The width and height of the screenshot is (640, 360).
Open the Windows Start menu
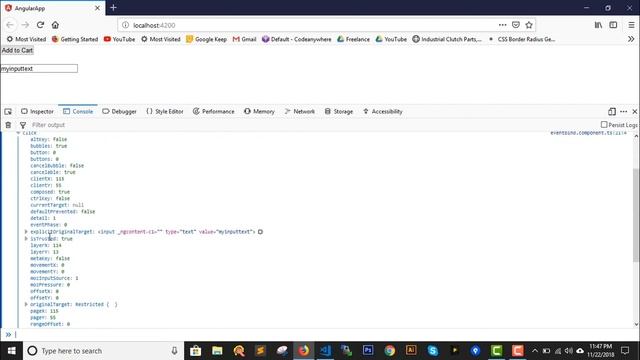pos(11,351)
